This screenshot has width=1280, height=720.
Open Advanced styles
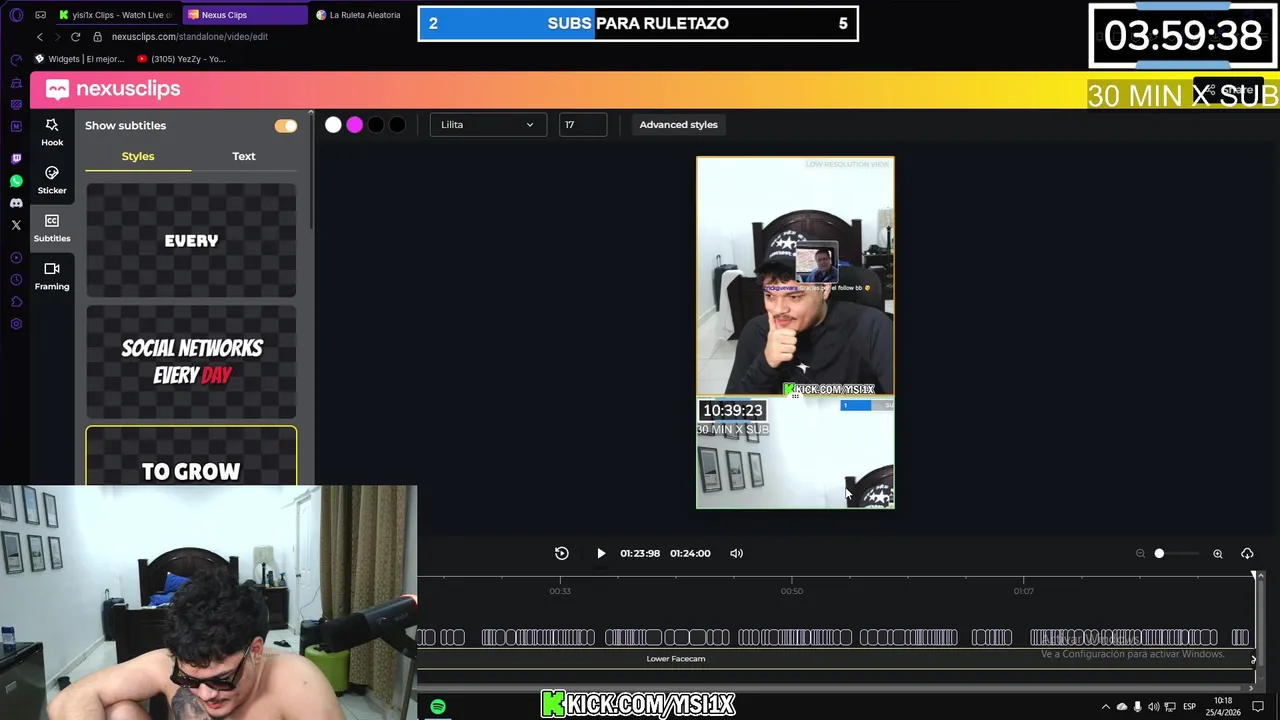click(678, 125)
